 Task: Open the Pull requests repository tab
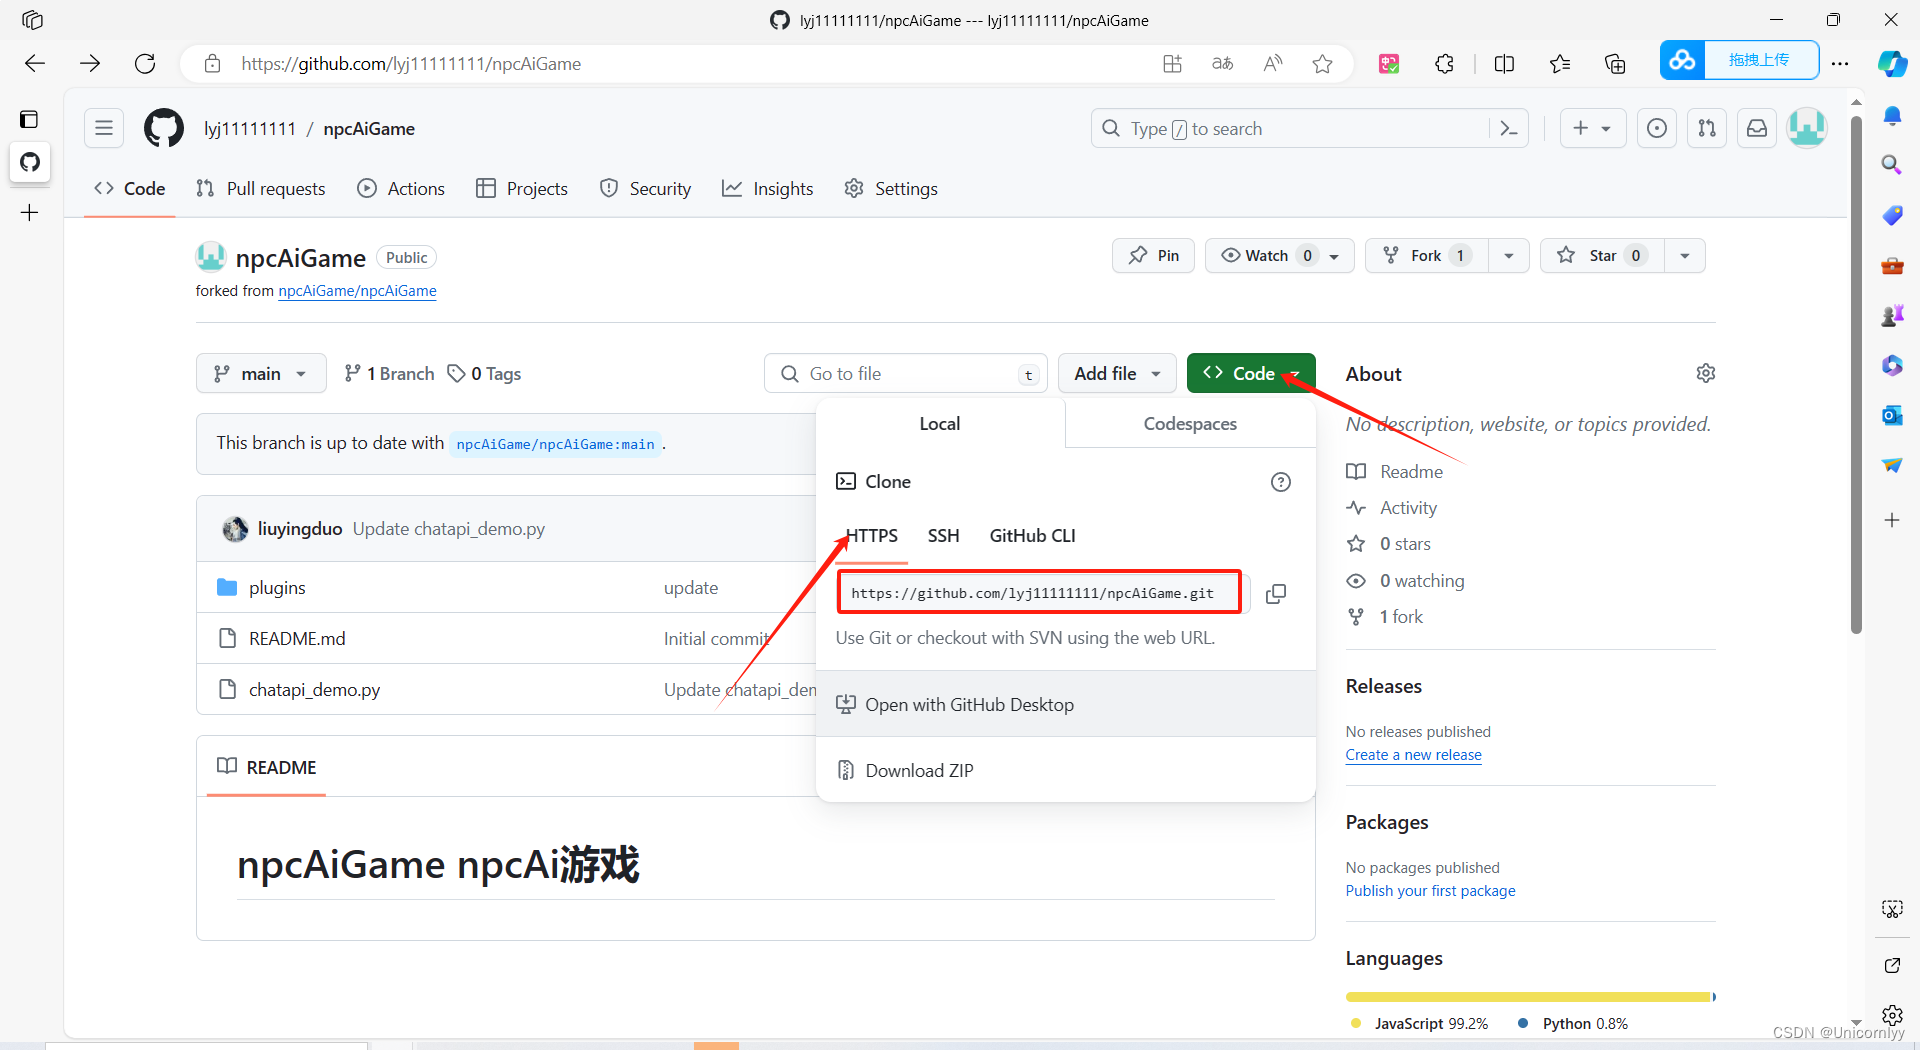click(x=261, y=189)
